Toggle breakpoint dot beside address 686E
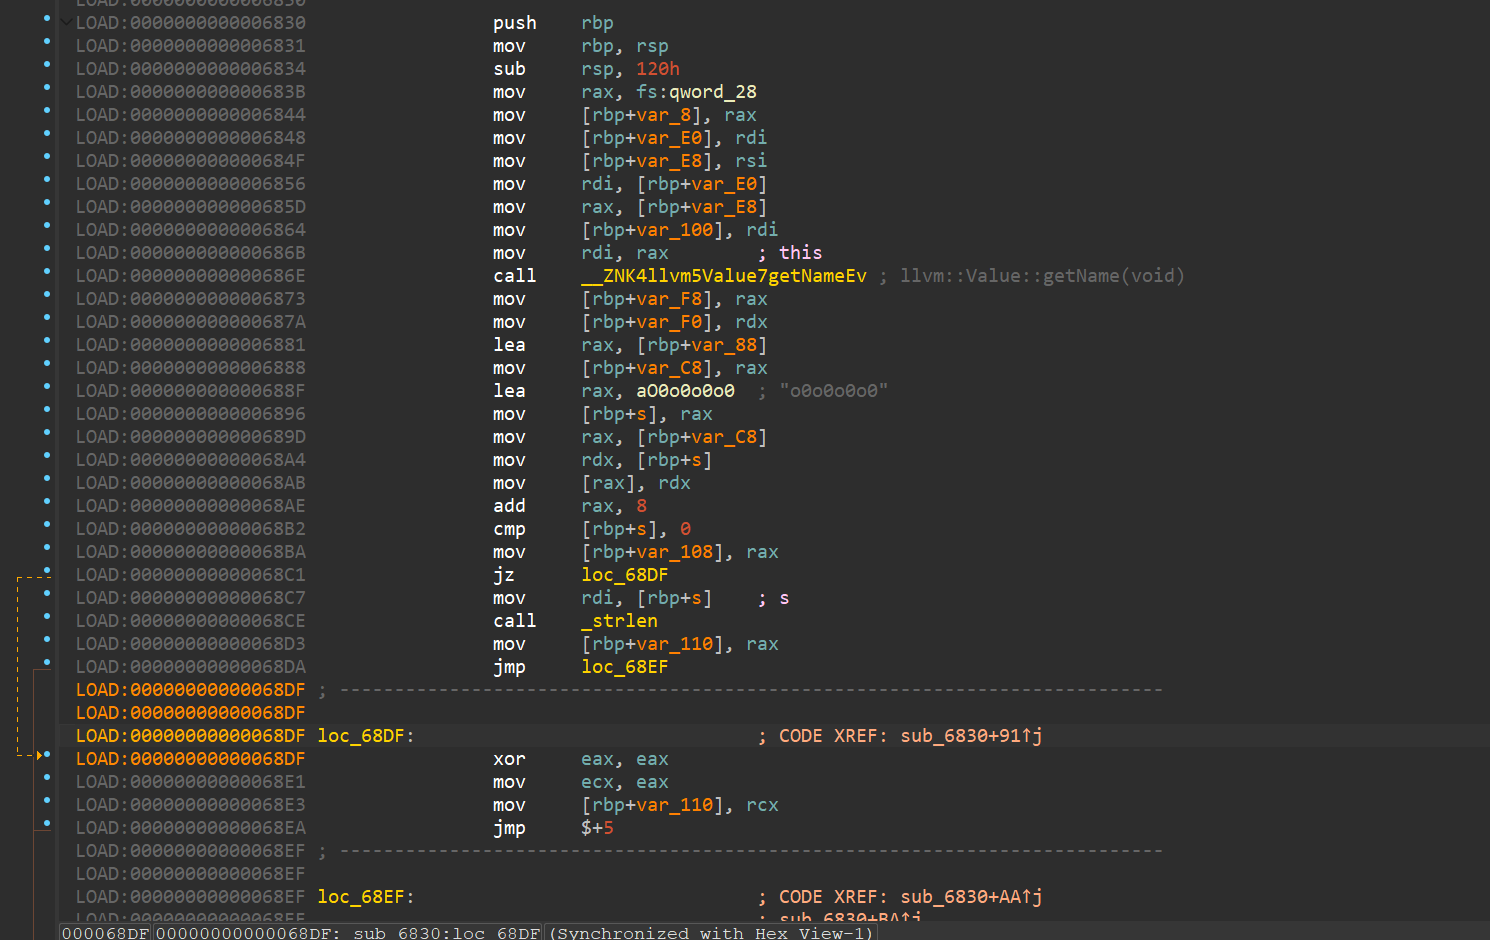Screen dimensions: 1490x940 click(47, 272)
